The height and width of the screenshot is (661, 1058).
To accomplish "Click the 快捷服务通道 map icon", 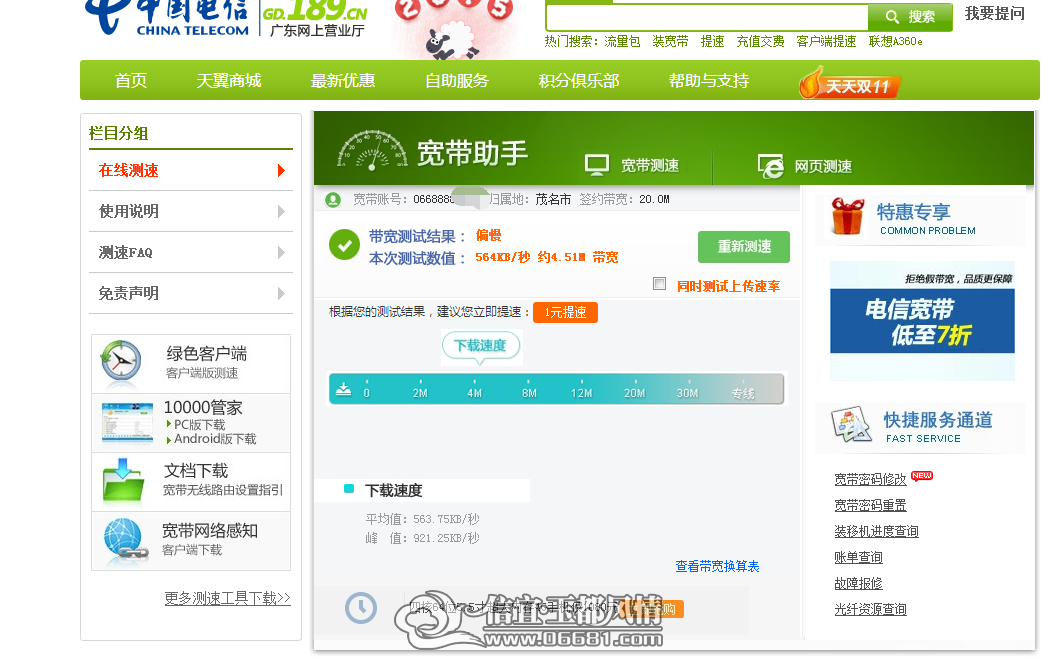I will coord(852,424).
